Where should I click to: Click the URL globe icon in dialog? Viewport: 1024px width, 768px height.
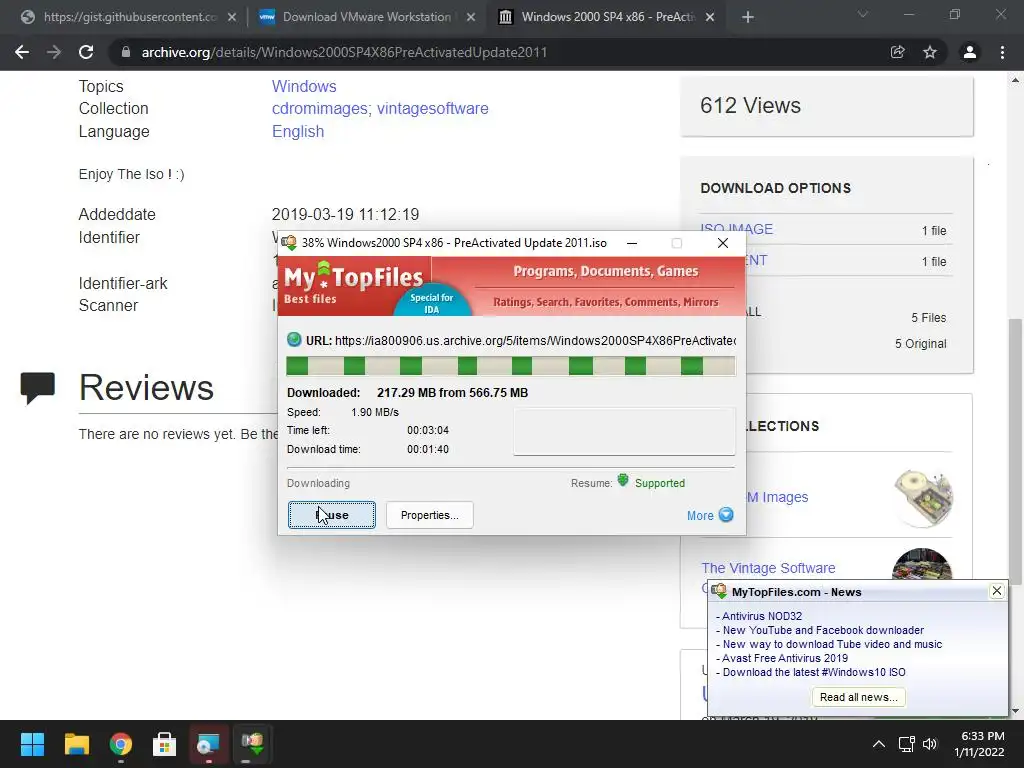click(294, 340)
